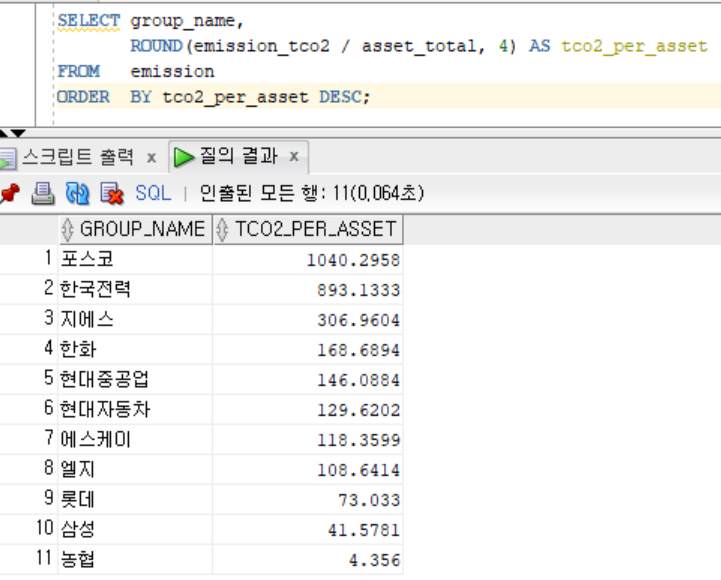The width and height of the screenshot is (721, 580).
Task: Click the ROUND function in the query
Action: pyautogui.click(x=156, y=46)
